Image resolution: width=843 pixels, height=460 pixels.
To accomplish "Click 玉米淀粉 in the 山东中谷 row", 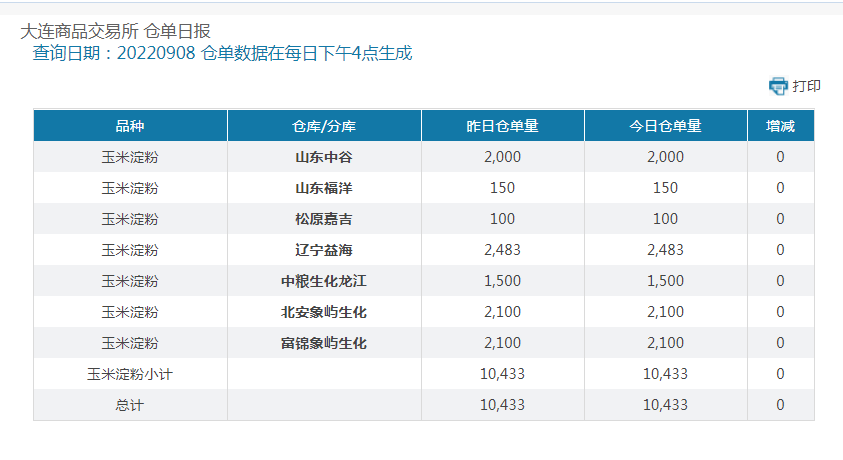I will (x=130, y=157).
